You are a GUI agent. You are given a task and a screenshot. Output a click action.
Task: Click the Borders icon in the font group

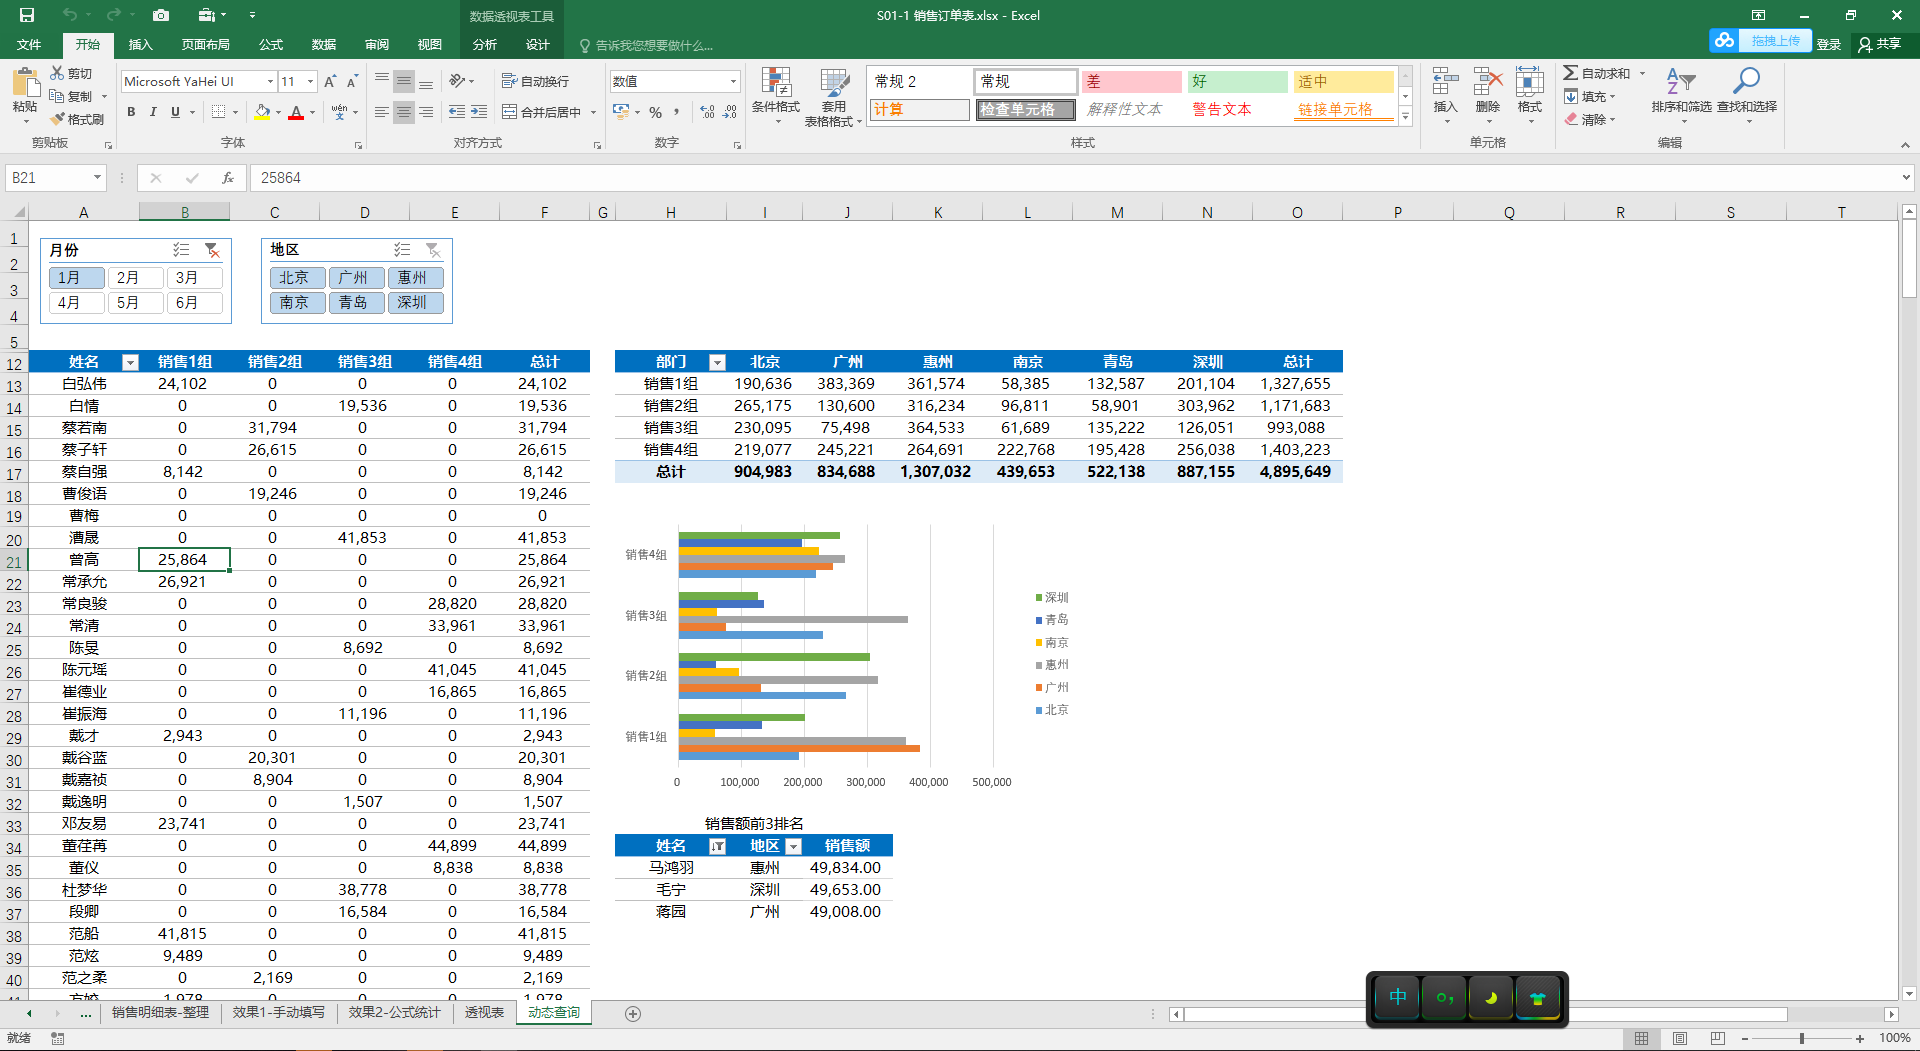click(x=219, y=112)
